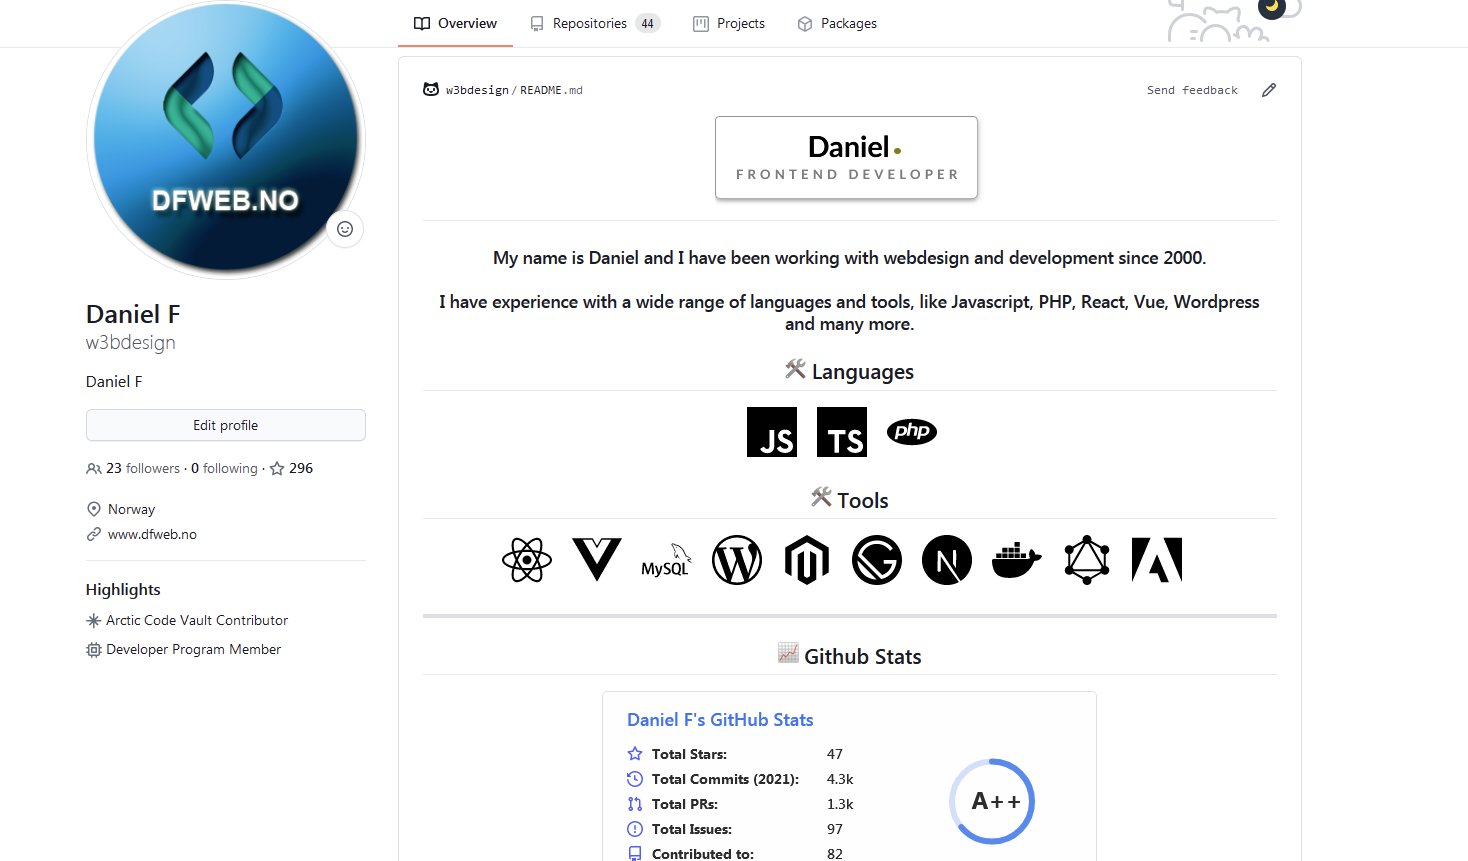Image resolution: width=1468 pixels, height=861 pixels.
Task: Click the Developer Program Member highlight
Action: pos(194,649)
